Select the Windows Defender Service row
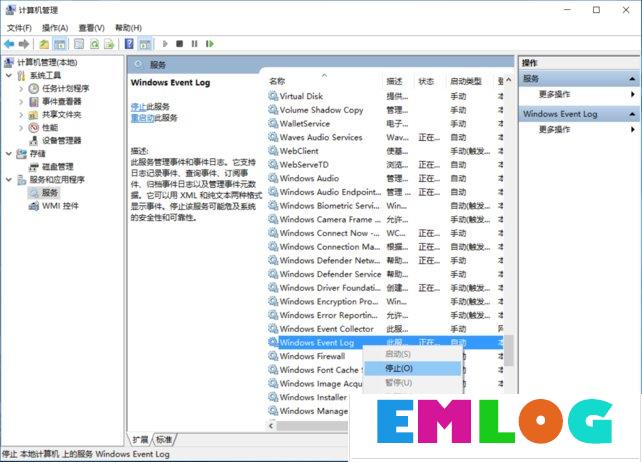The height and width of the screenshot is (462, 642). coord(386,274)
